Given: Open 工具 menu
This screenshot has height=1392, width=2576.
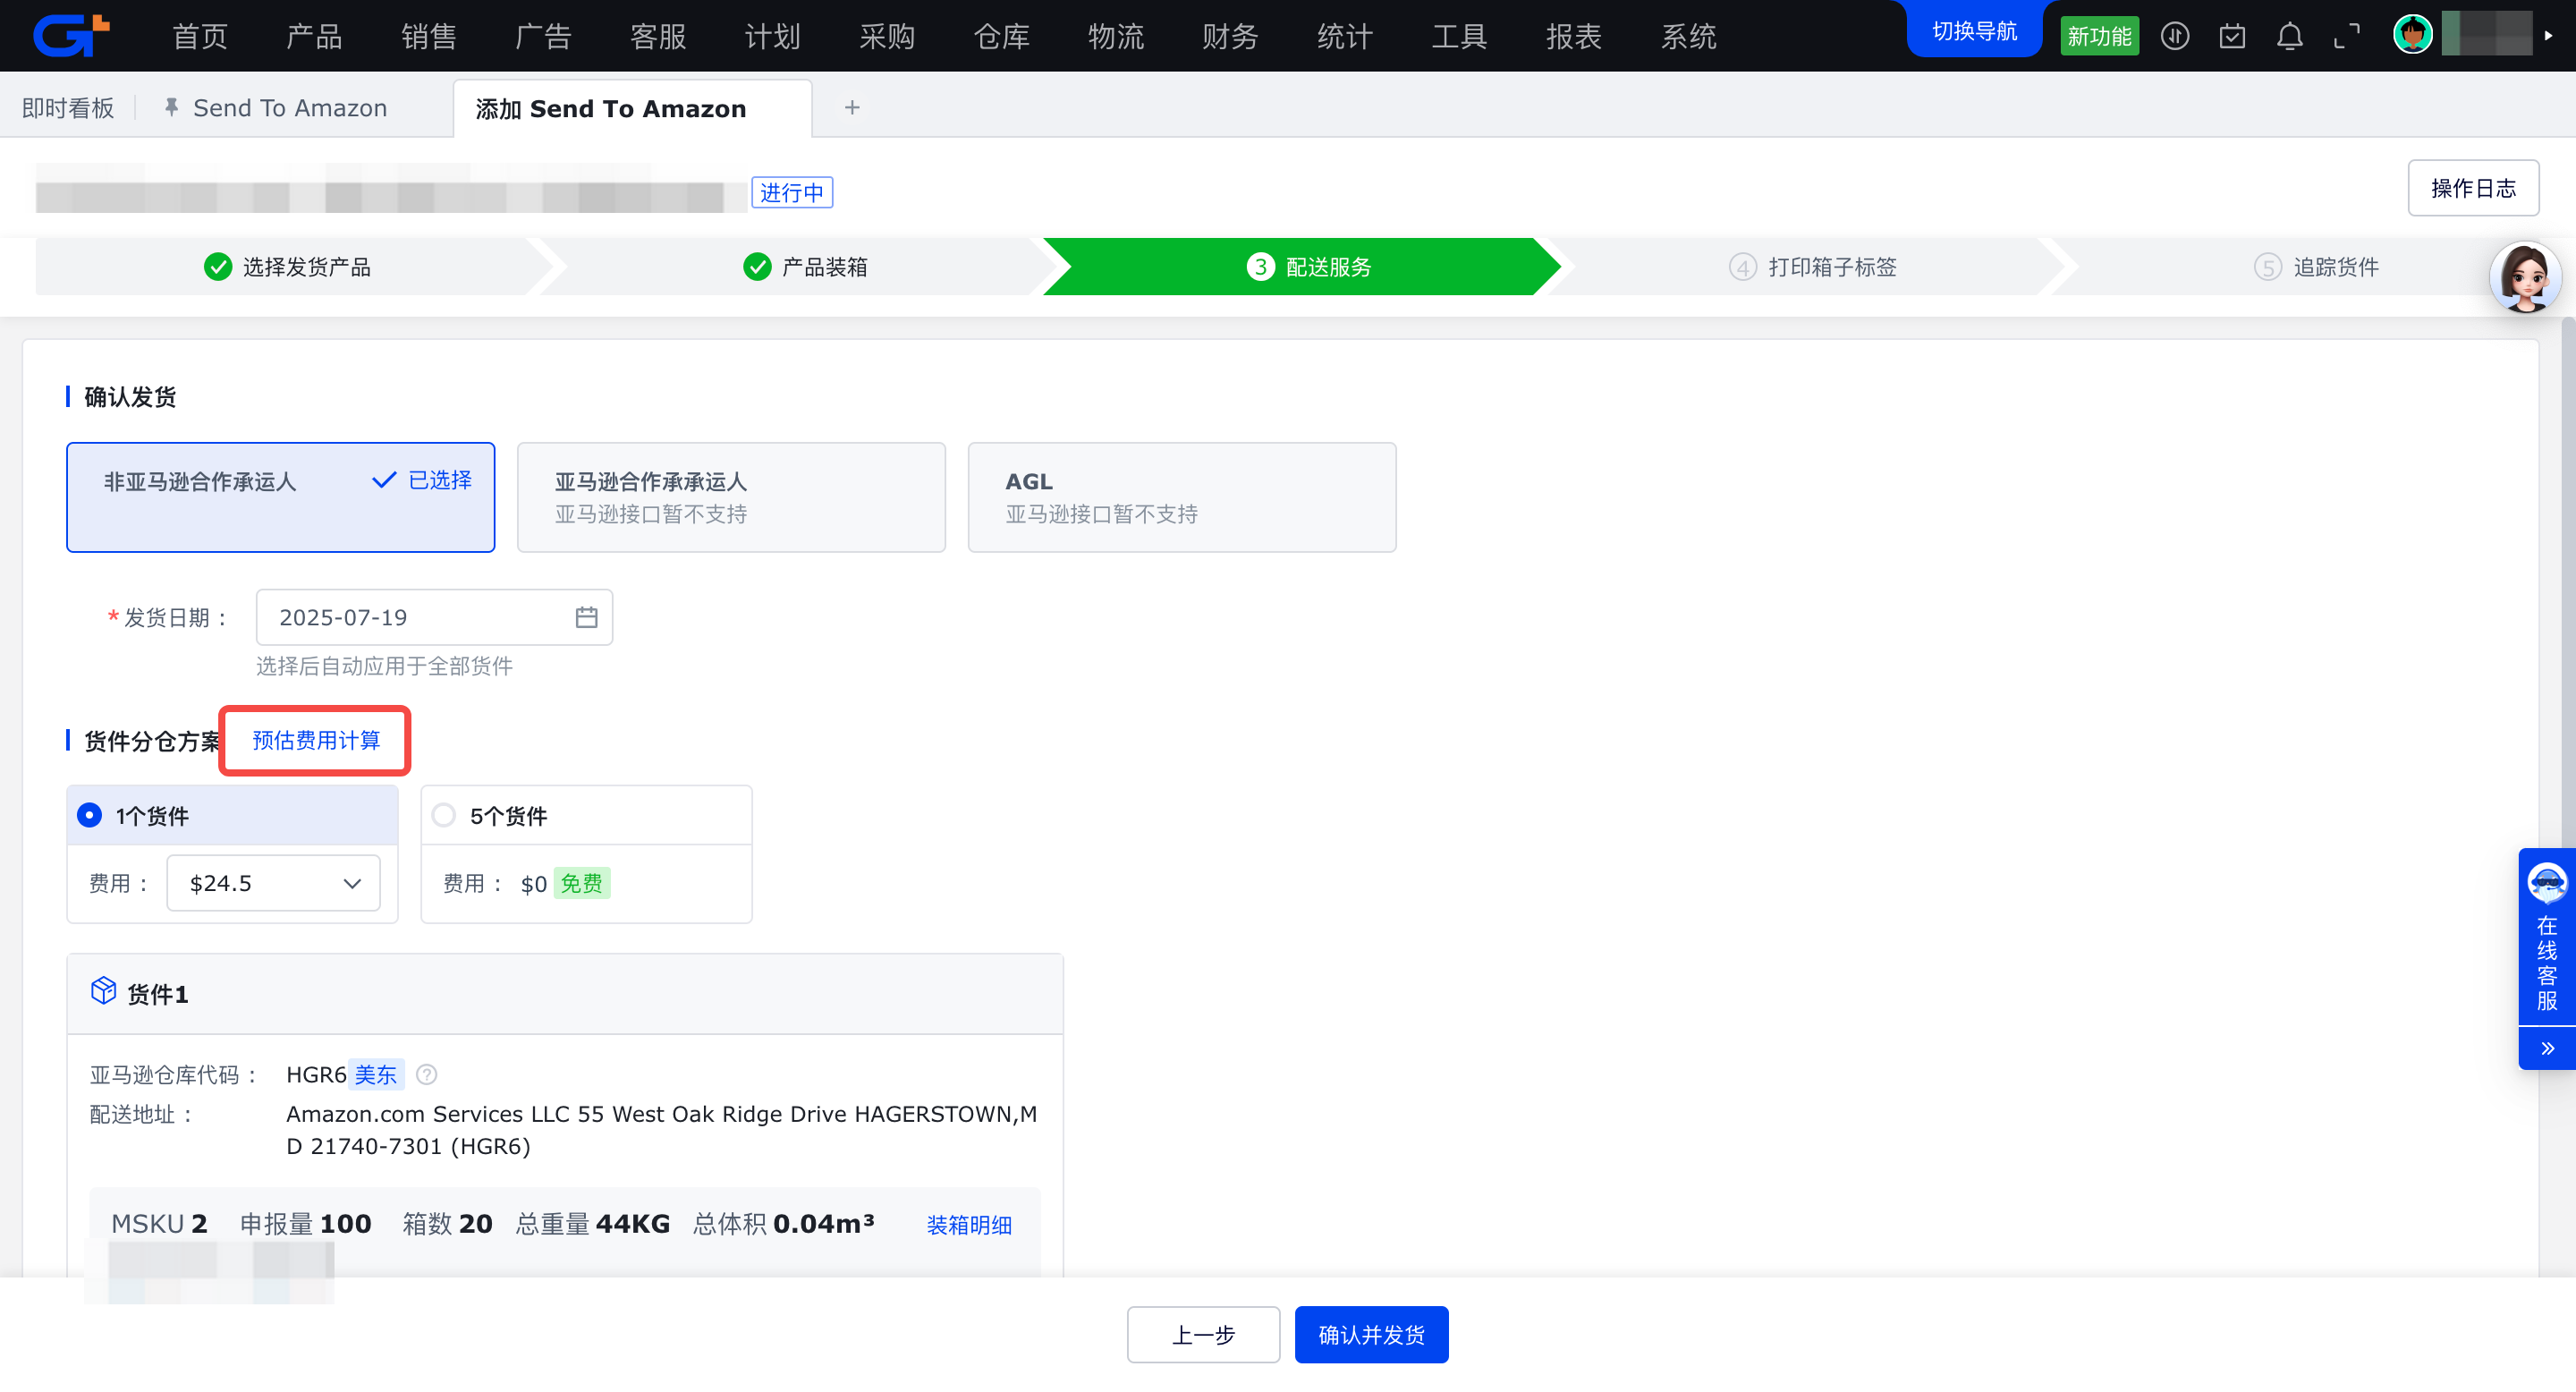Looking at the screenshot, I should tap(1459, 37).
